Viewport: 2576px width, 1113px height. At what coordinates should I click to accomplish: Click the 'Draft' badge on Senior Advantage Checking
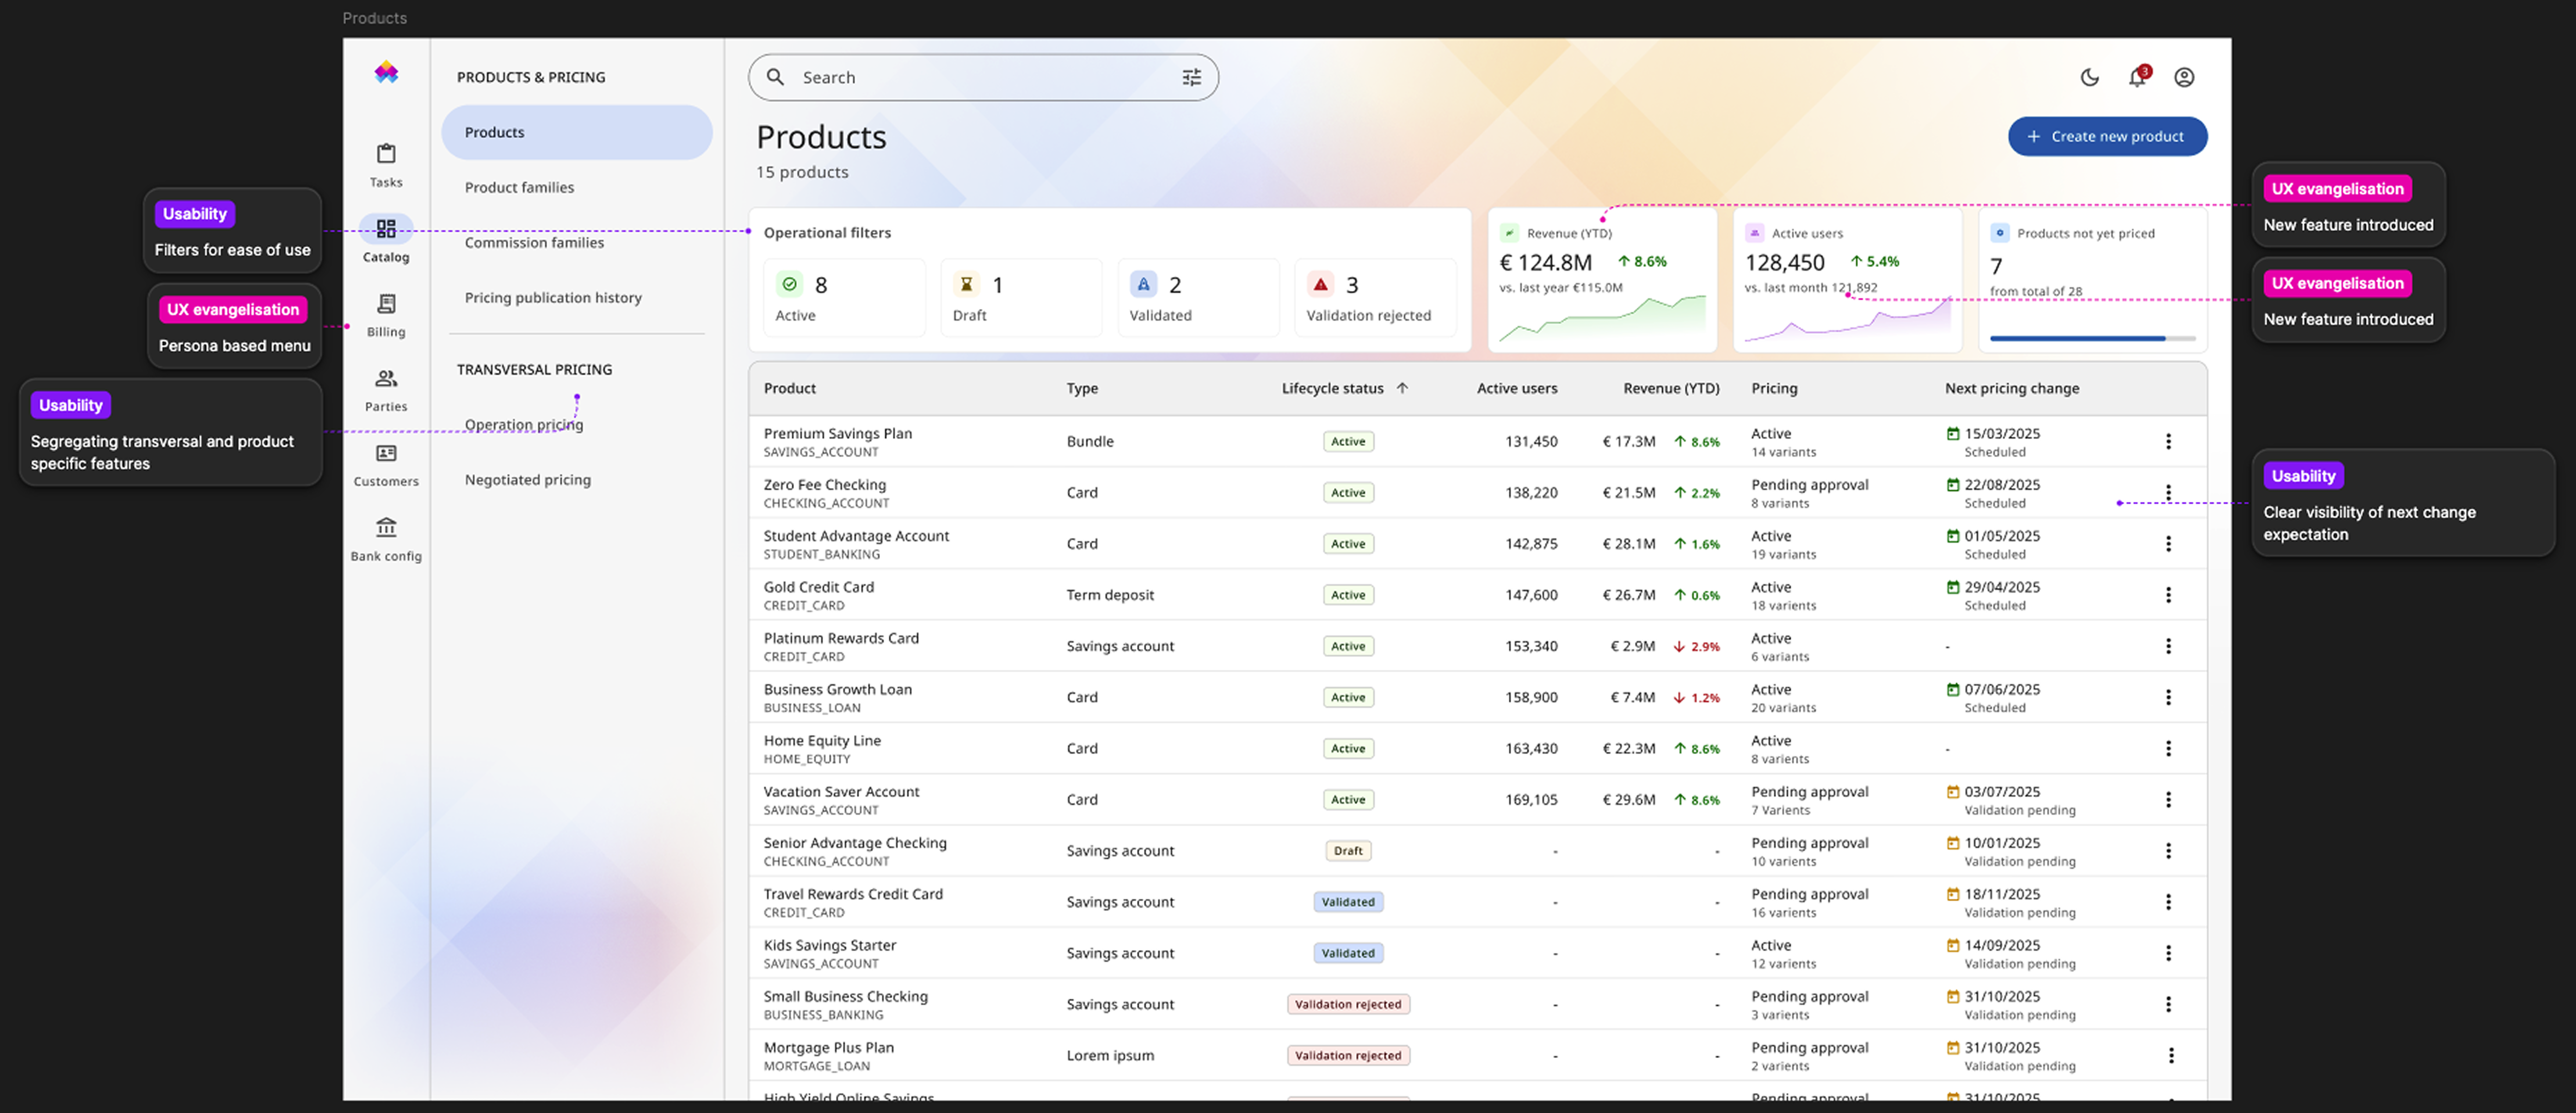1348,851
